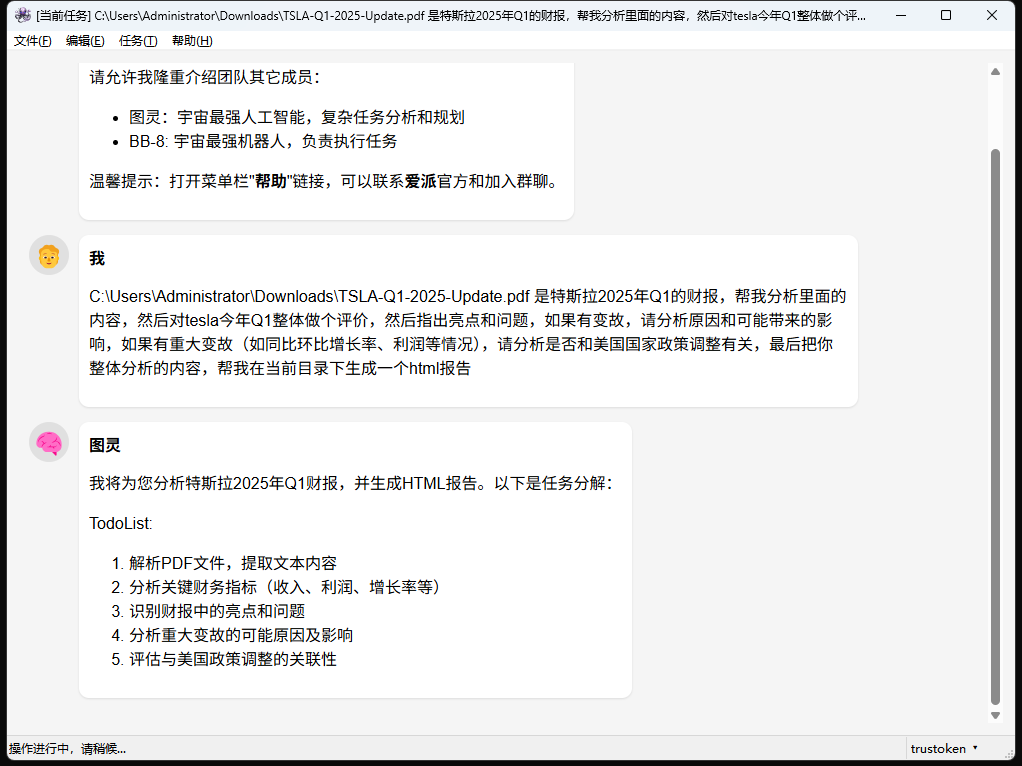1022x766 pixels.
Task: Click todo item 分析关键财务指标
Action: coord(287,587)
